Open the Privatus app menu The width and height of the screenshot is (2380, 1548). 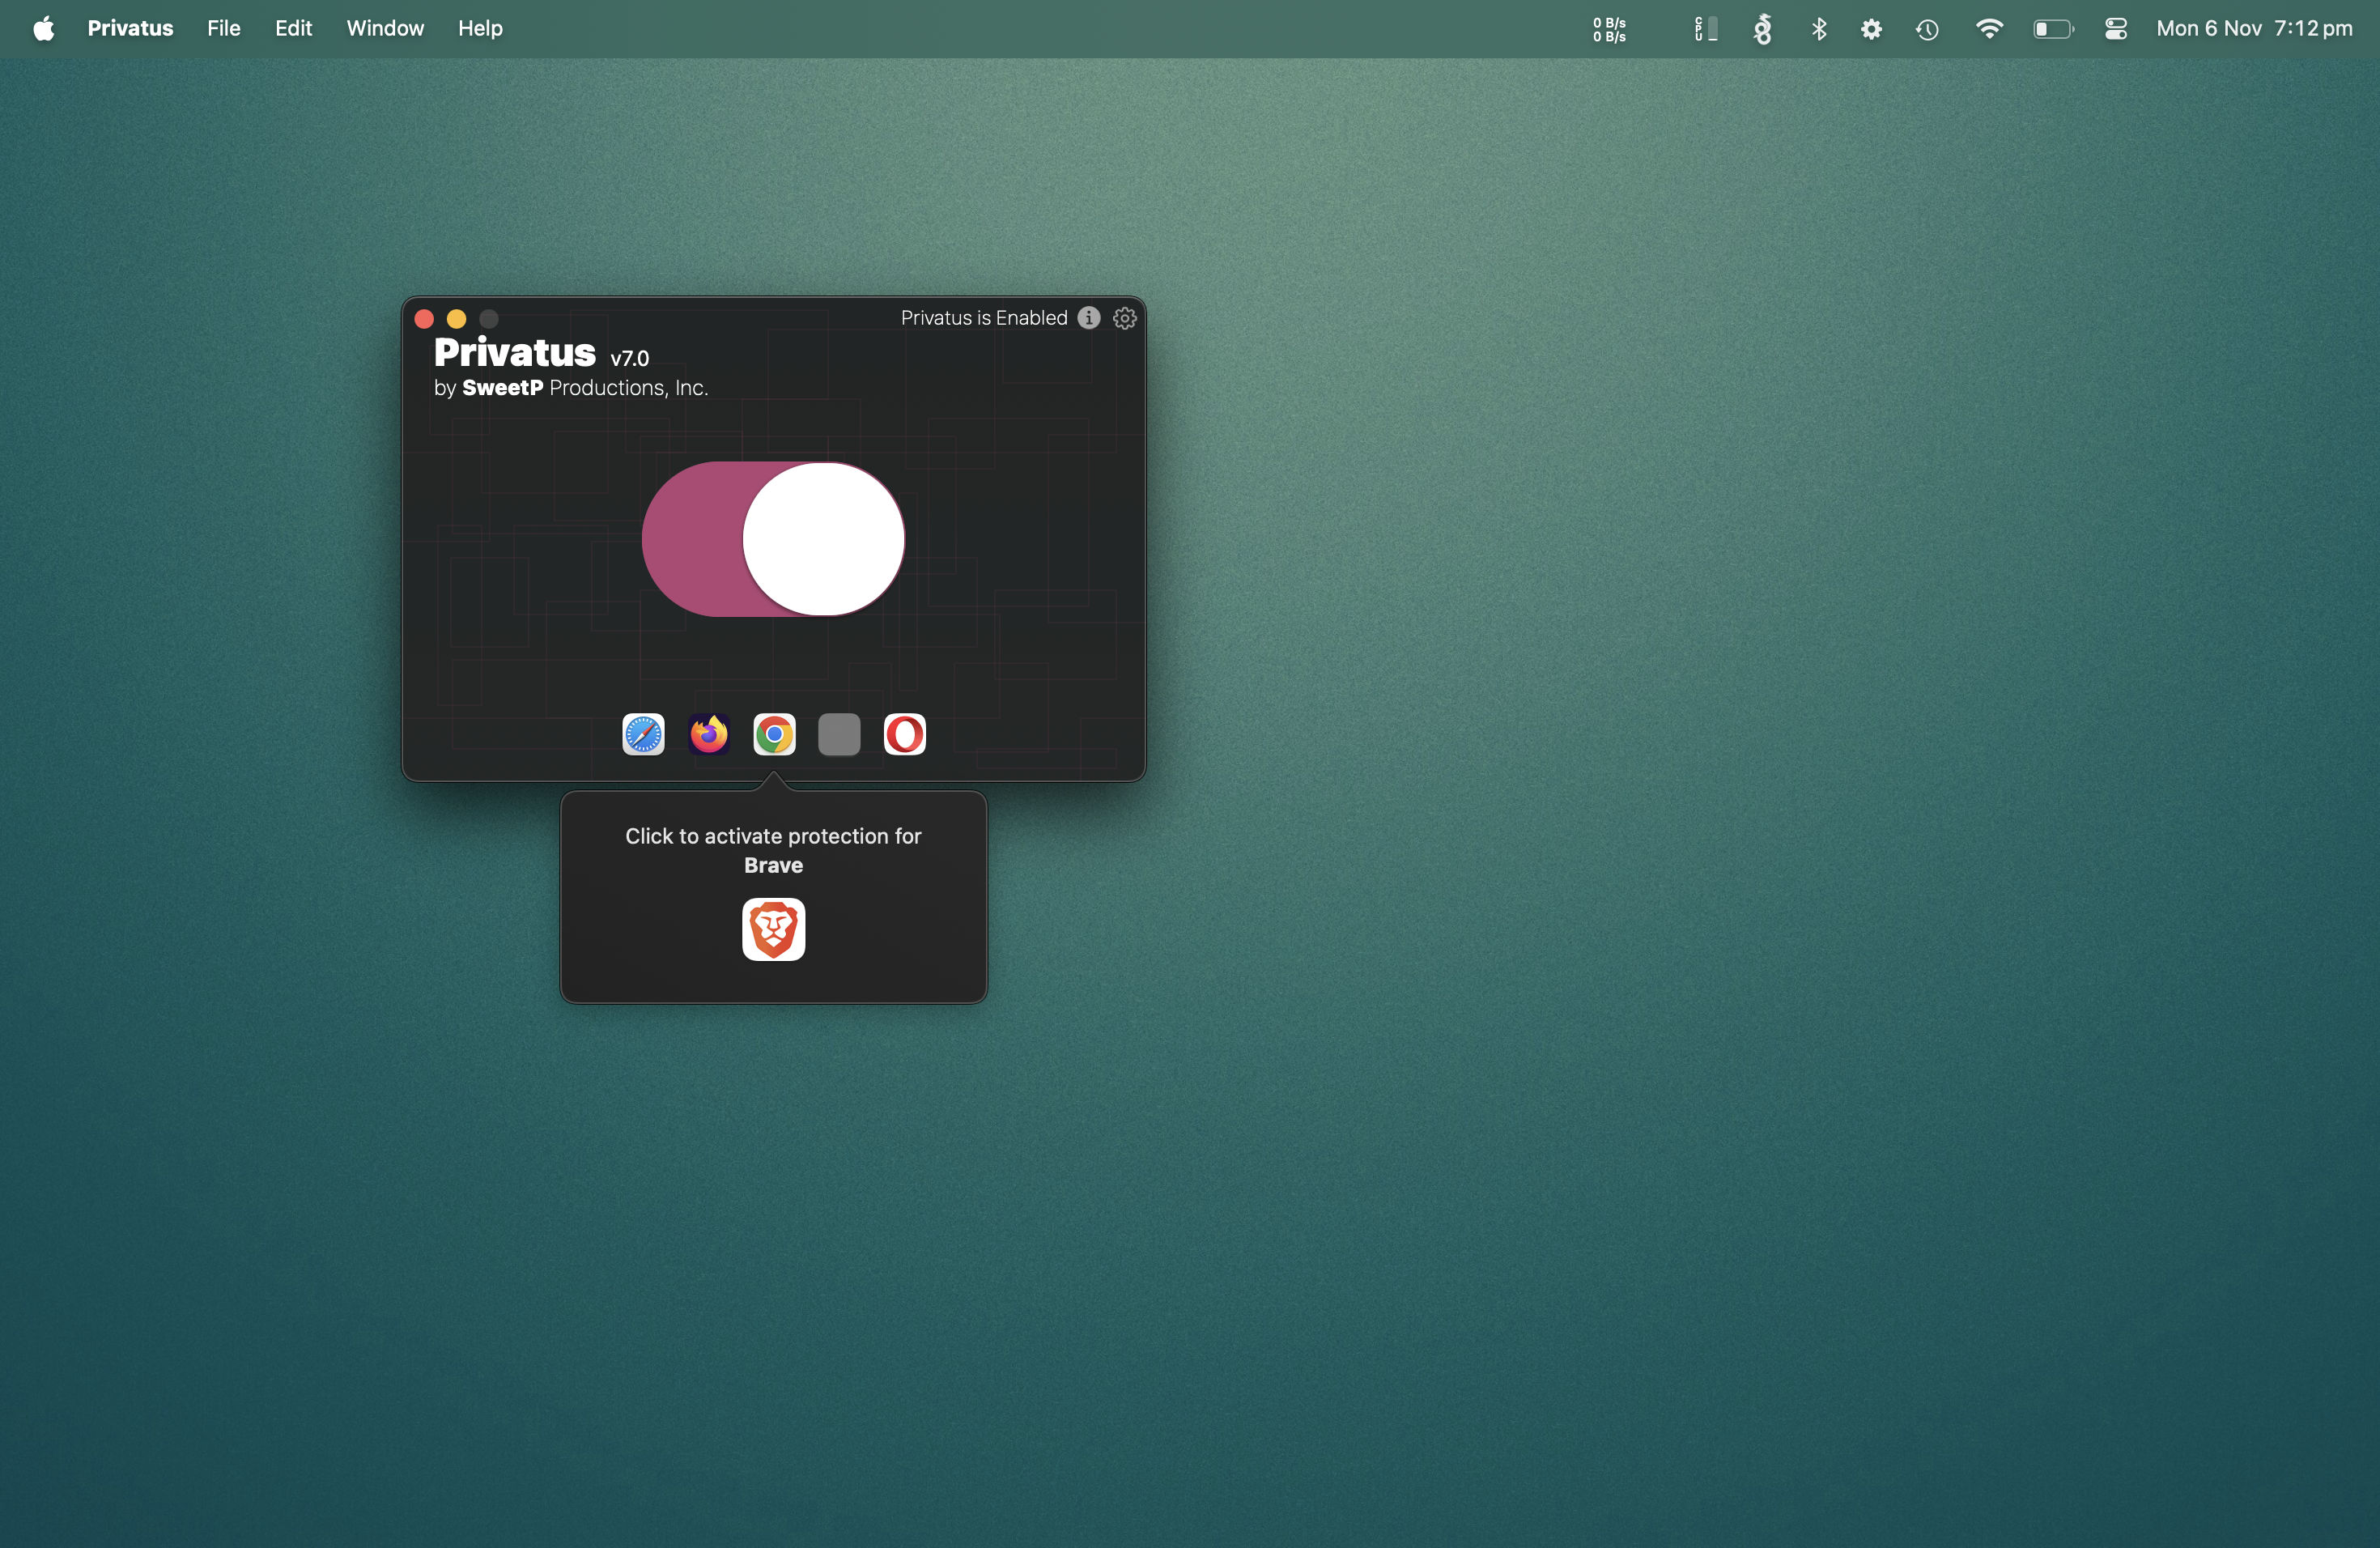click(130, 28)
